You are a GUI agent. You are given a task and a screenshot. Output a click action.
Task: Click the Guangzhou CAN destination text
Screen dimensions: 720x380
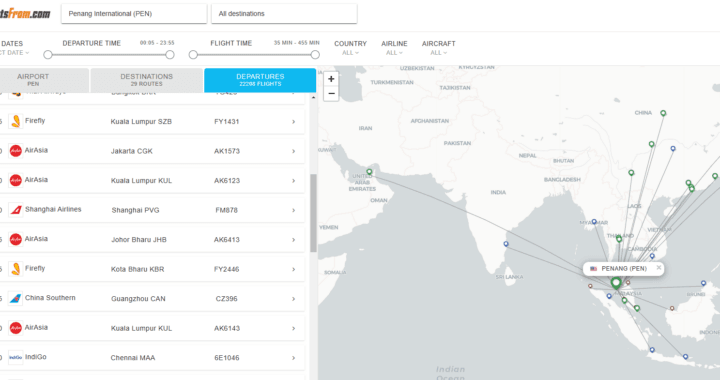pos(138,299)
